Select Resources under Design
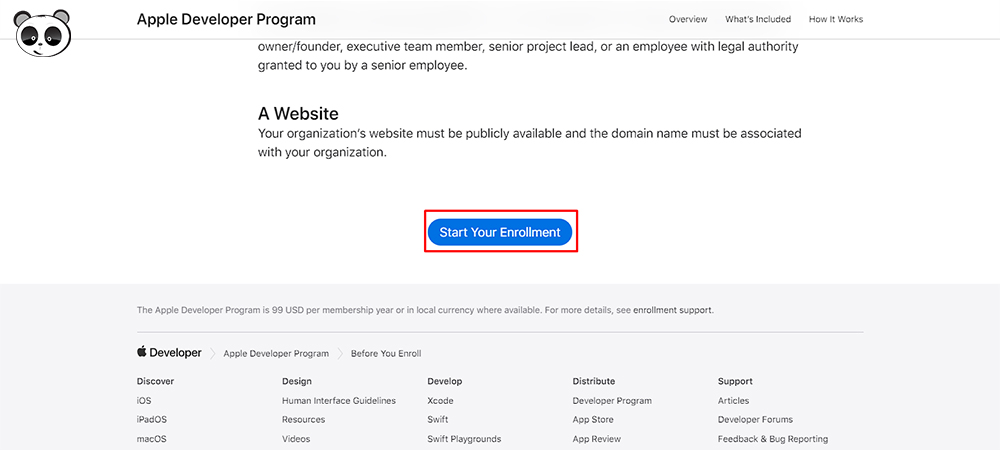Screen dimensions: 1000x450 coord(303,419)
